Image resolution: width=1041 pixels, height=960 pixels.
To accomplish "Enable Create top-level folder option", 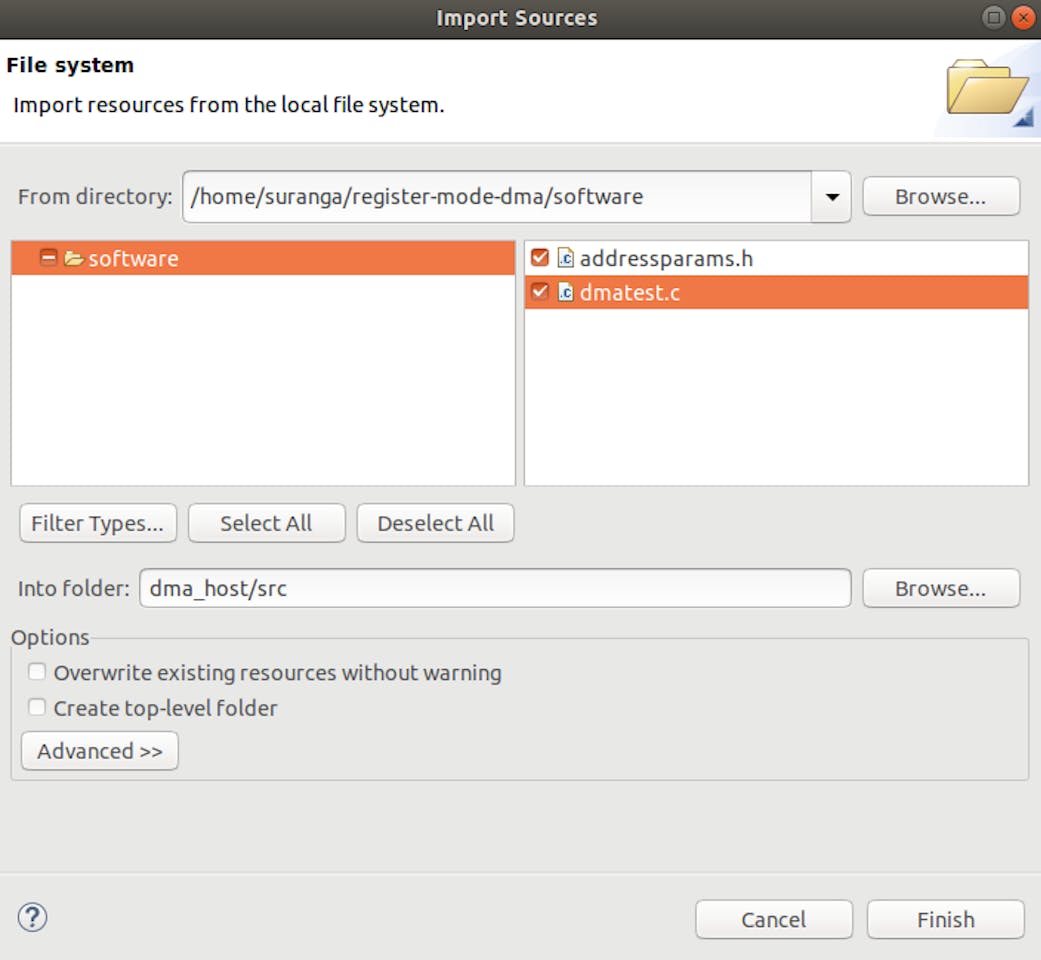I will pos(37,706).
